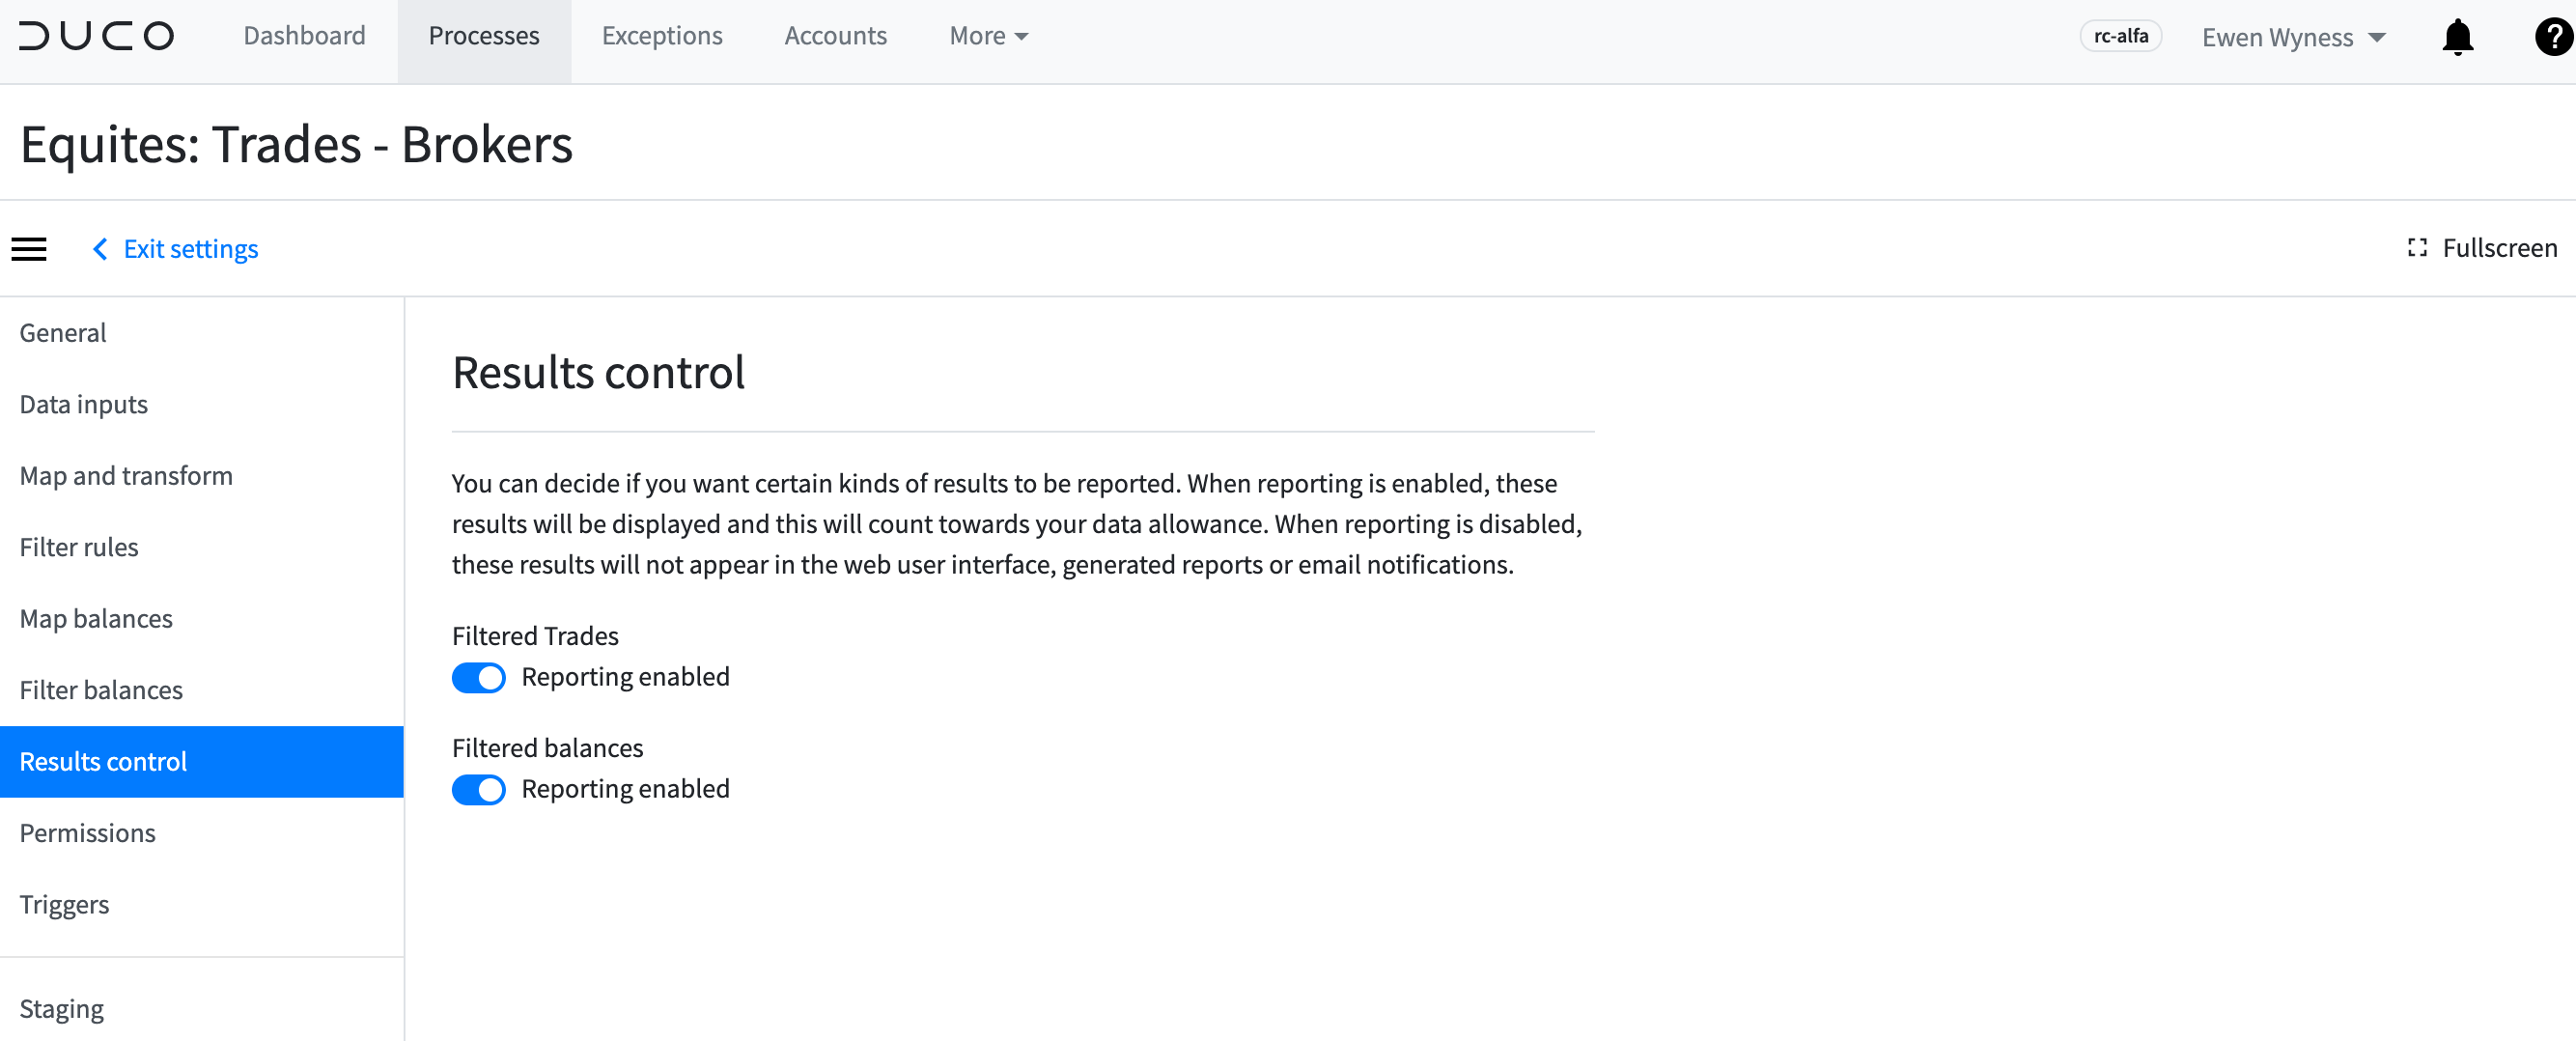
Task: Click the Results control heading
Action: click(x=598, y=372)
